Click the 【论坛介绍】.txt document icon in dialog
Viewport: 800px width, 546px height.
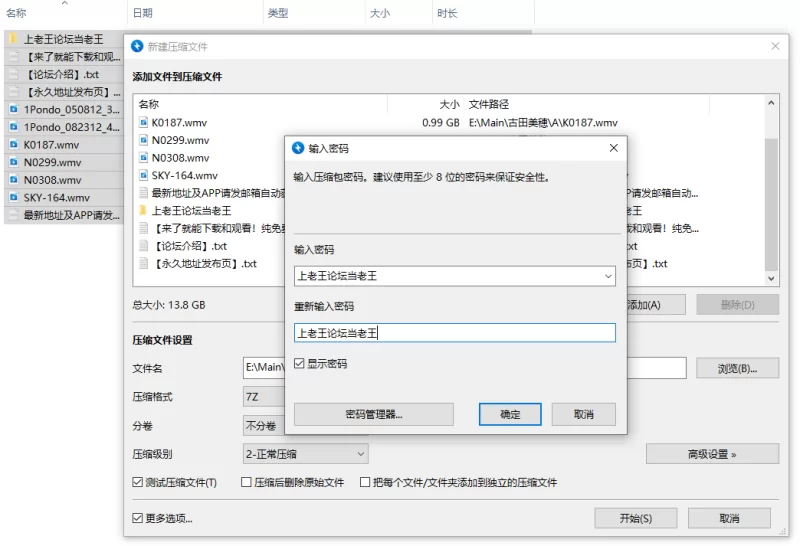(x=144, y=246)
